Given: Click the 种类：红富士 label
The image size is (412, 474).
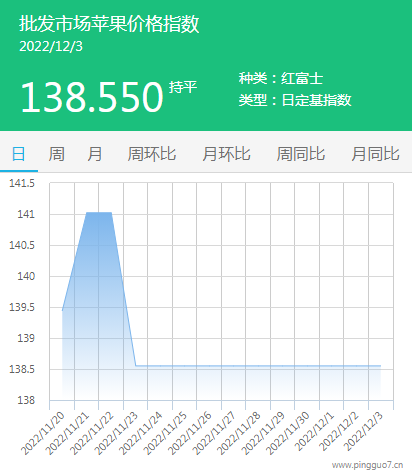Looking at the screenshot, I should 281,78.
